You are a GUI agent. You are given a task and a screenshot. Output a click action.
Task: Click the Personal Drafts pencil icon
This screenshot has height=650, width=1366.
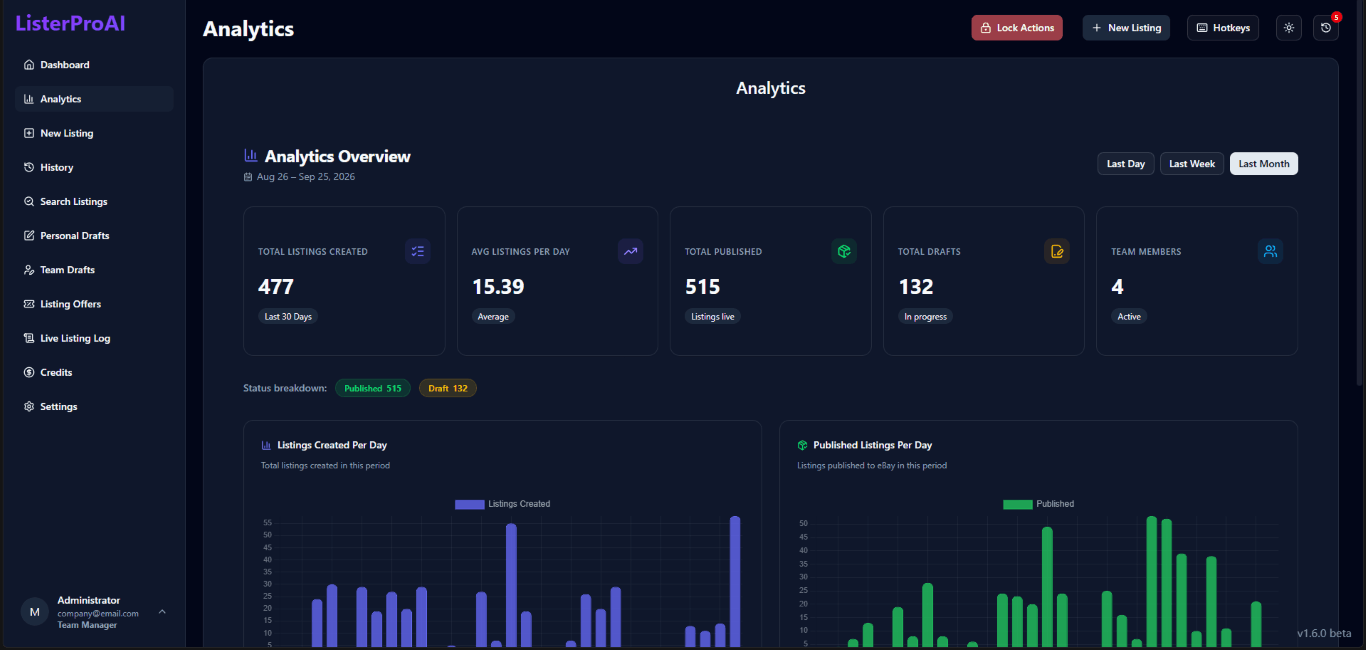point(29,236)
